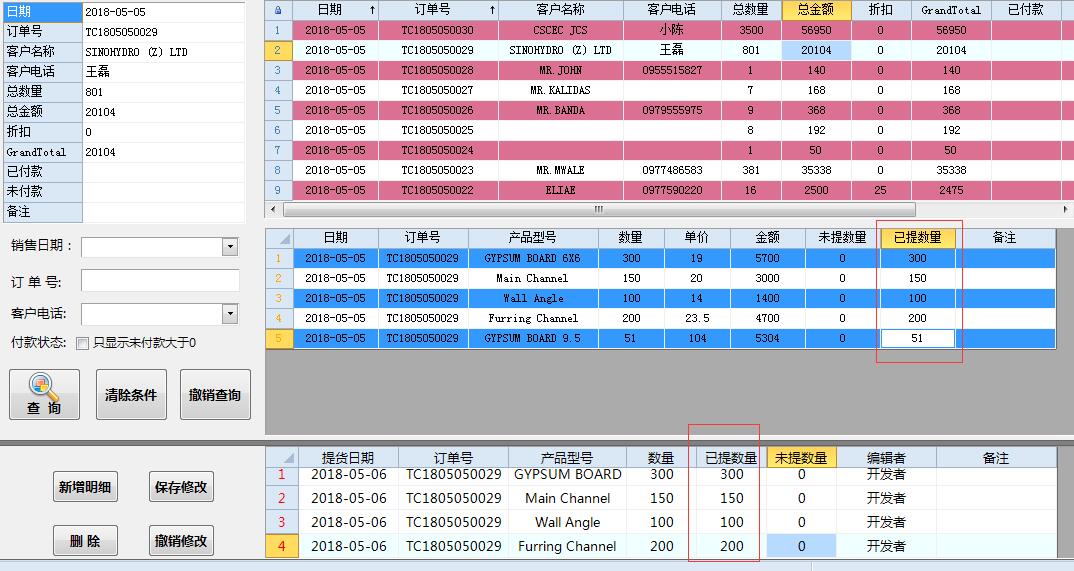Open the 客户电话 filter dropdown
This screenshot has height=571, width=1074.
230,314
